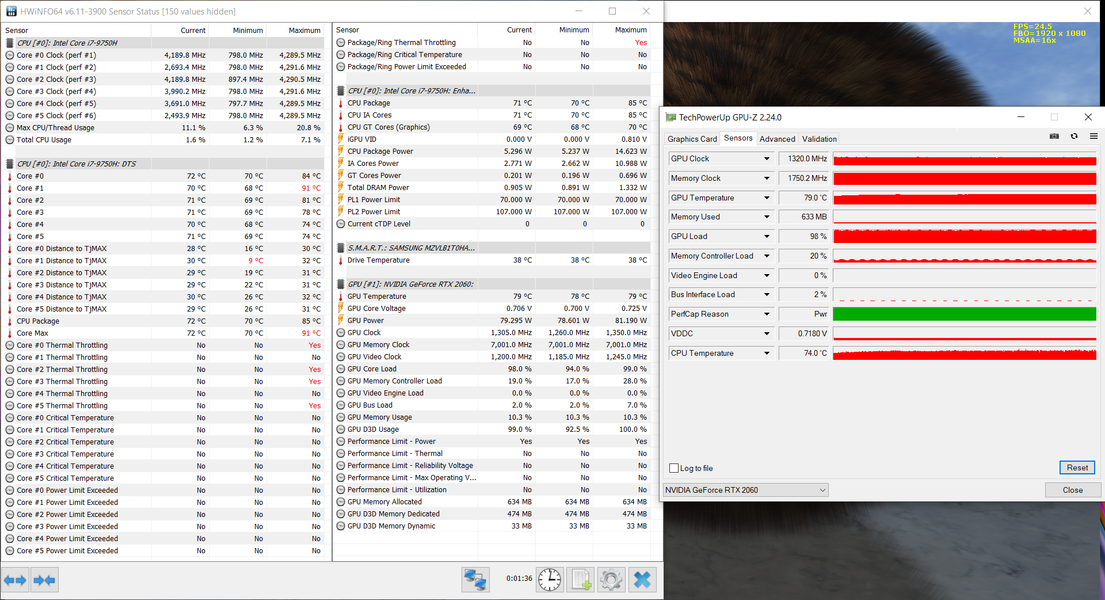Click the logging sheet icon in HWiNFO
This screenshot has width=1105, height=600.
click(580, 580)
